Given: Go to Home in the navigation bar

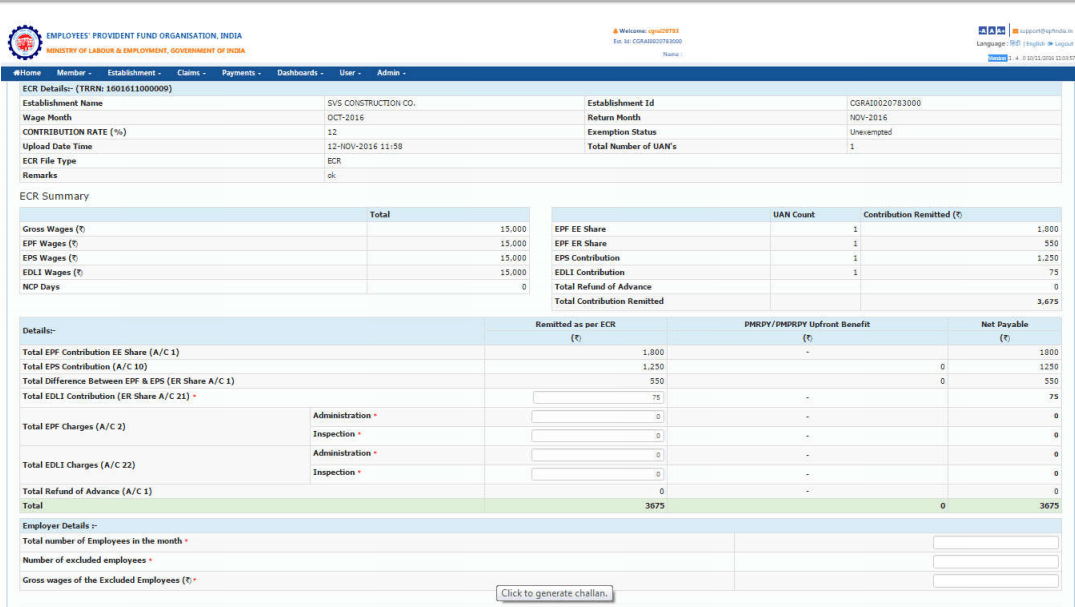Looking at the screenshot, I should 27,73.
